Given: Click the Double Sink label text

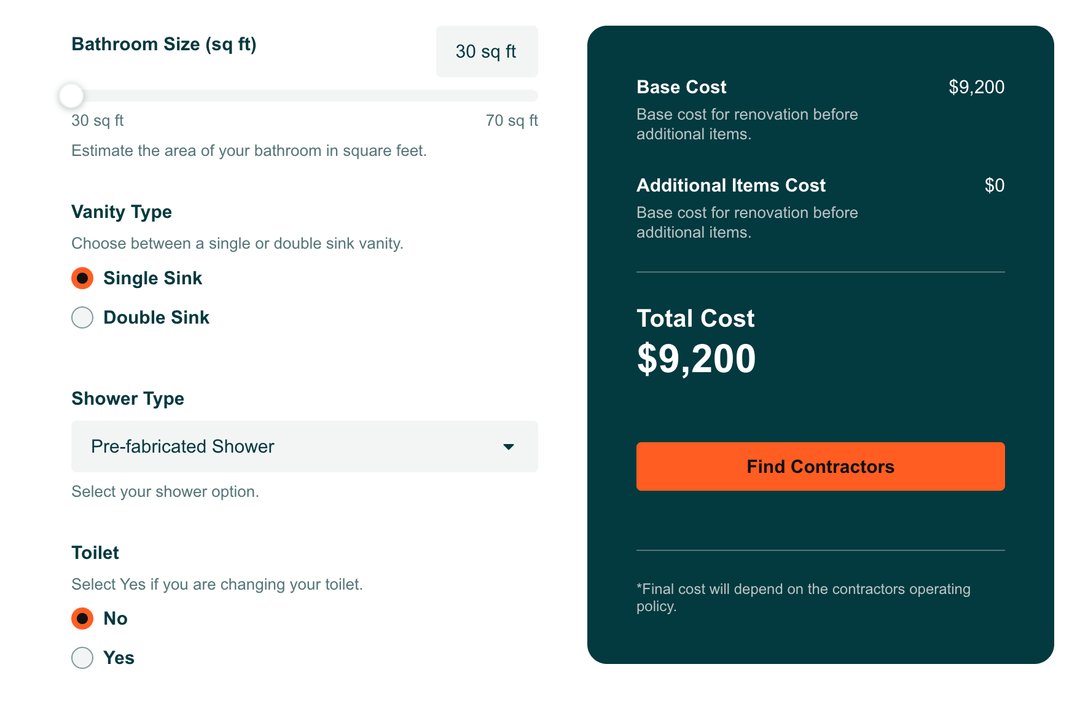Looking at the screenshot, I should click(156, 318).
